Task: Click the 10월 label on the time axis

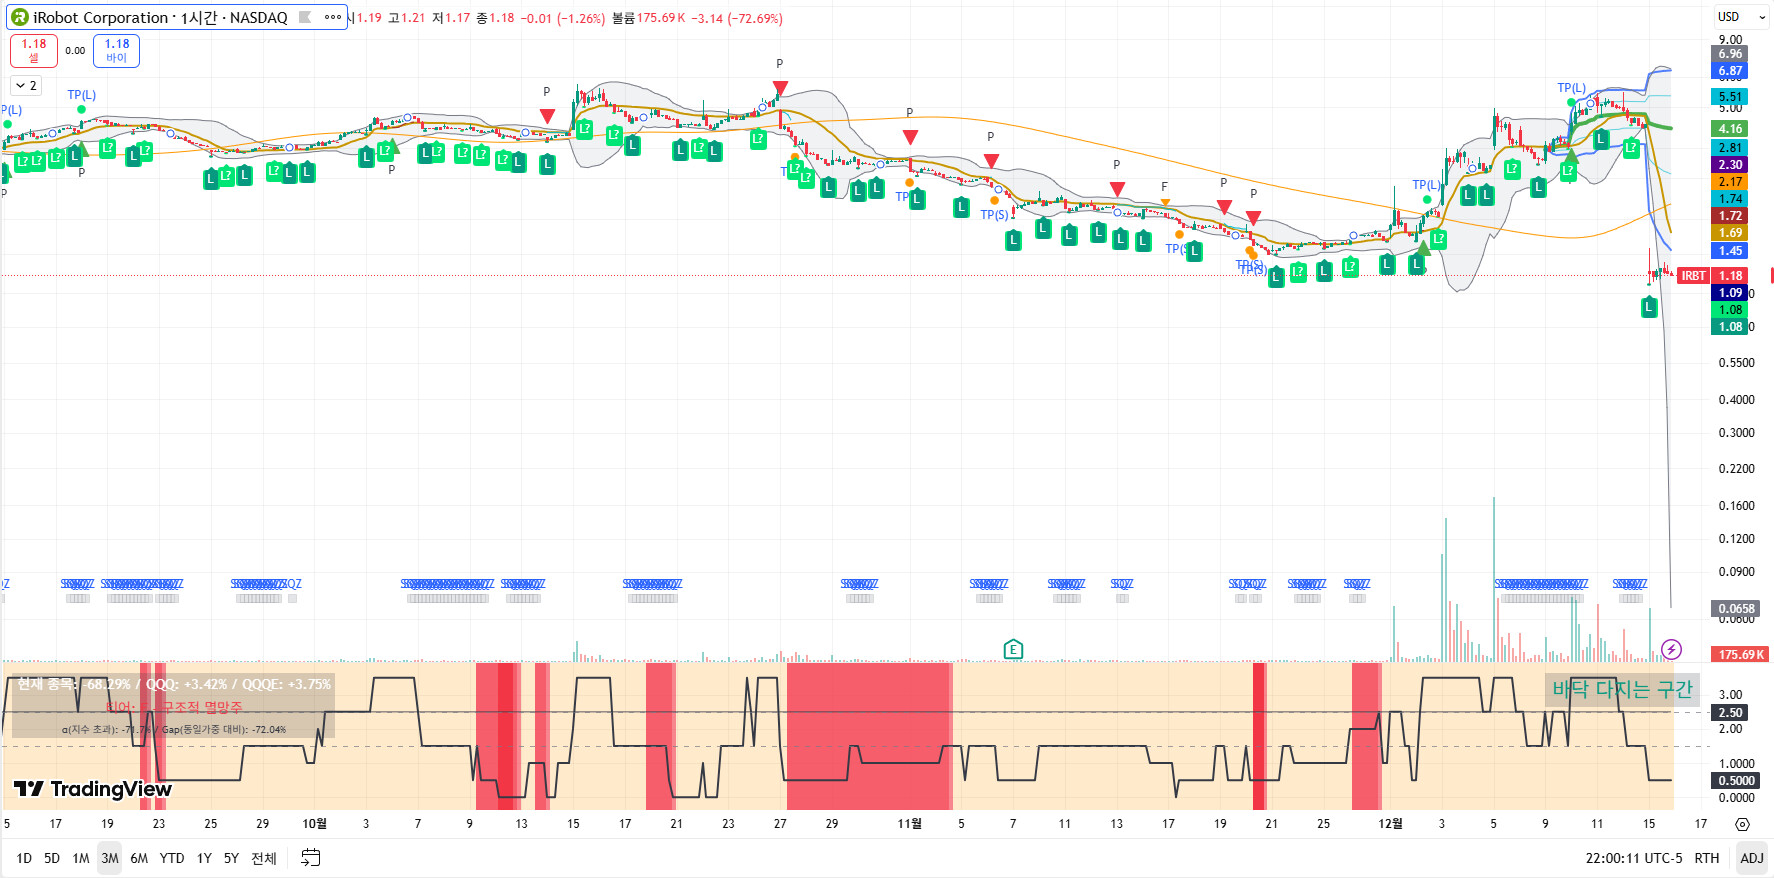Action: coord(314,824)
